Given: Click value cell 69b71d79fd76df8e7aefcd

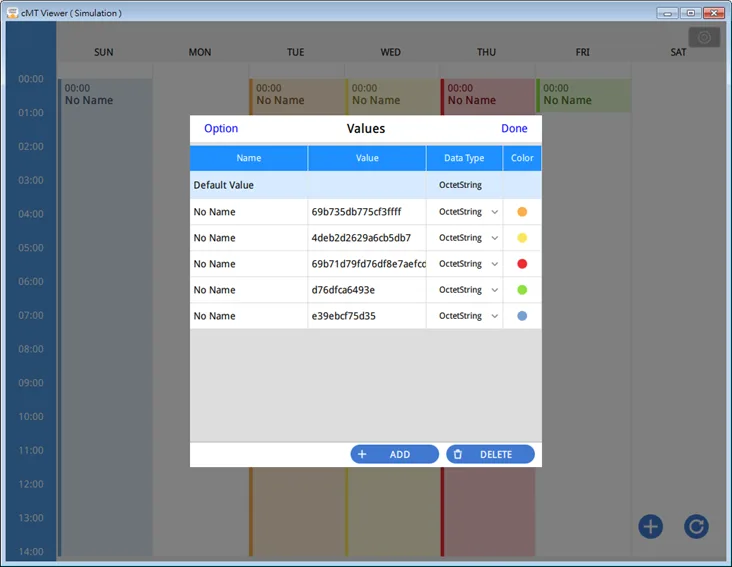Looking at the screenshot, I should pyautogui.click(x=367, y=264).
